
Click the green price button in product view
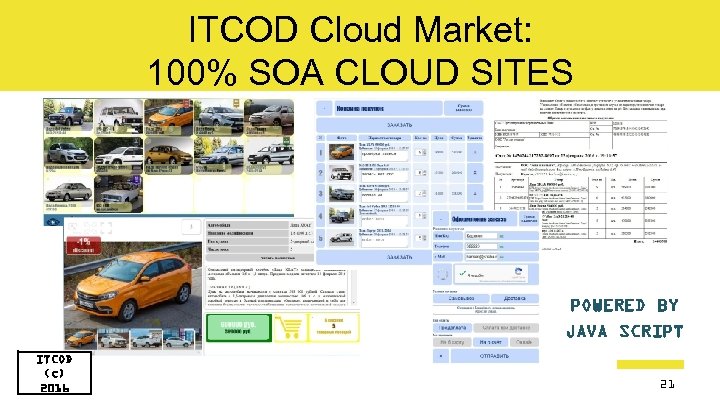239,328
